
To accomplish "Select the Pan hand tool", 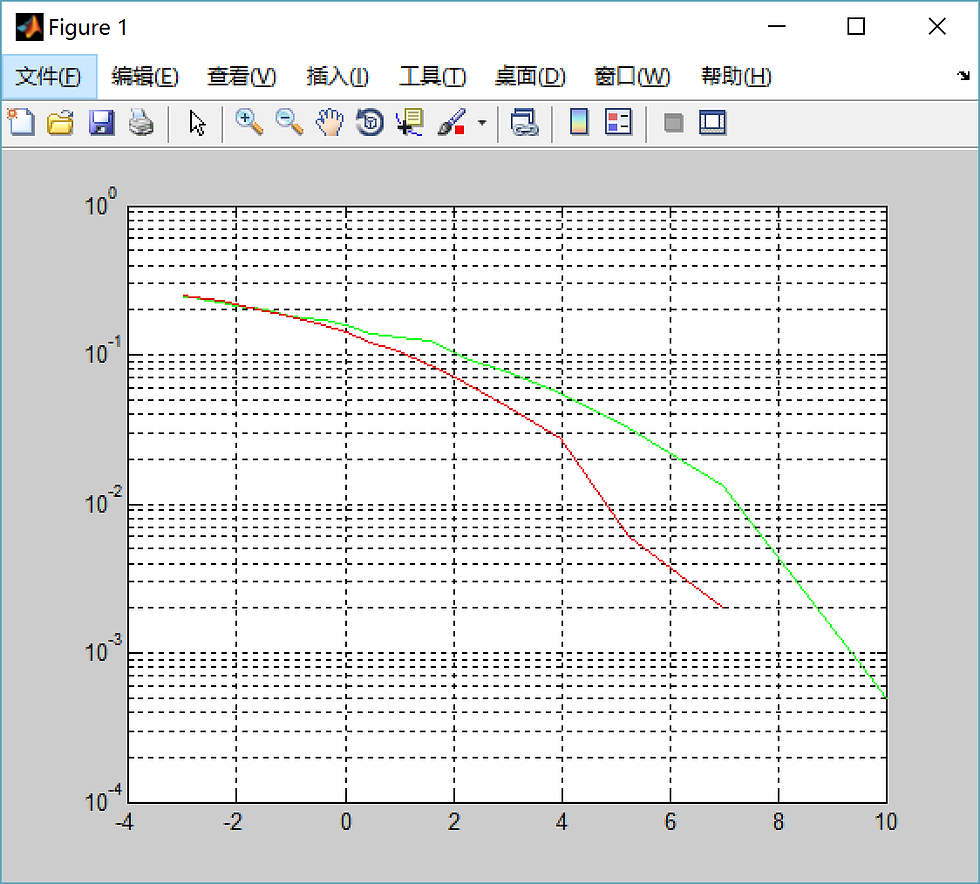I will click(329, 123).
